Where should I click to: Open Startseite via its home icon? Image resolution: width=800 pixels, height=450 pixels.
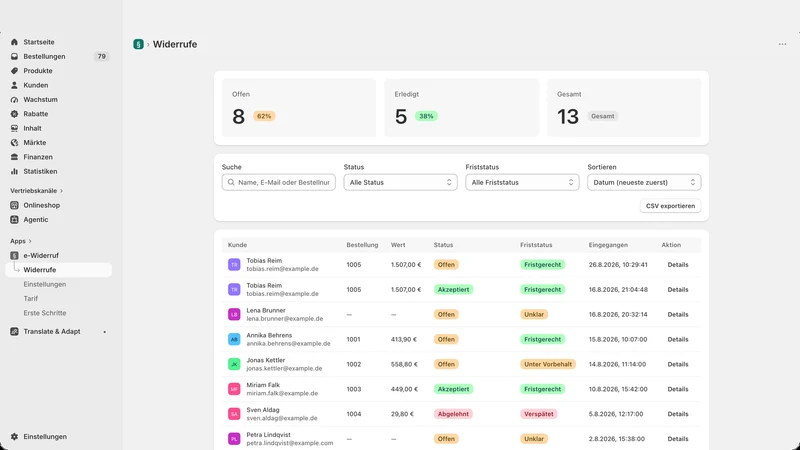tap(14, 42)
